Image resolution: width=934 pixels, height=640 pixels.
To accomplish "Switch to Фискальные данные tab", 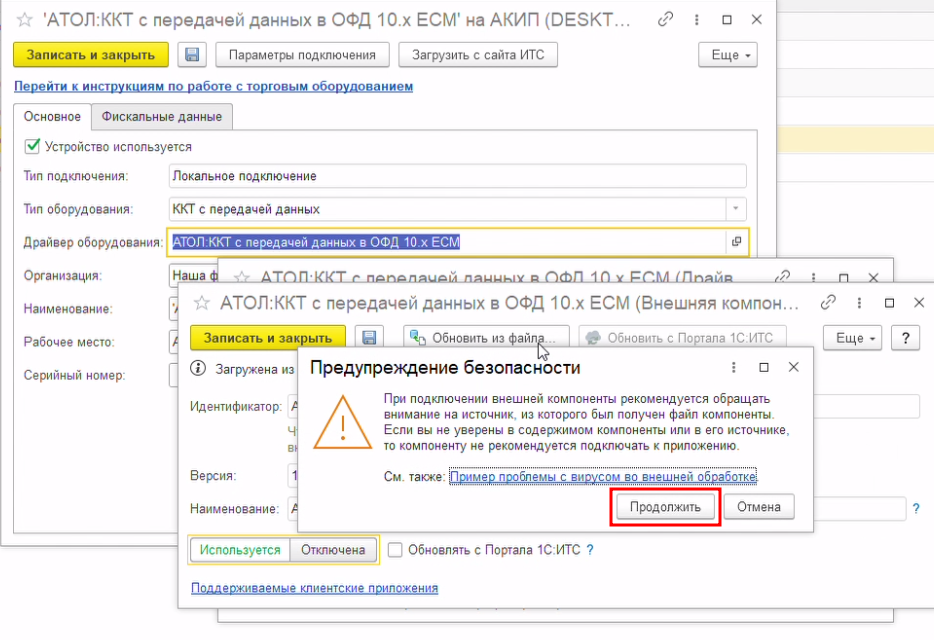I will tap(161, 117).
